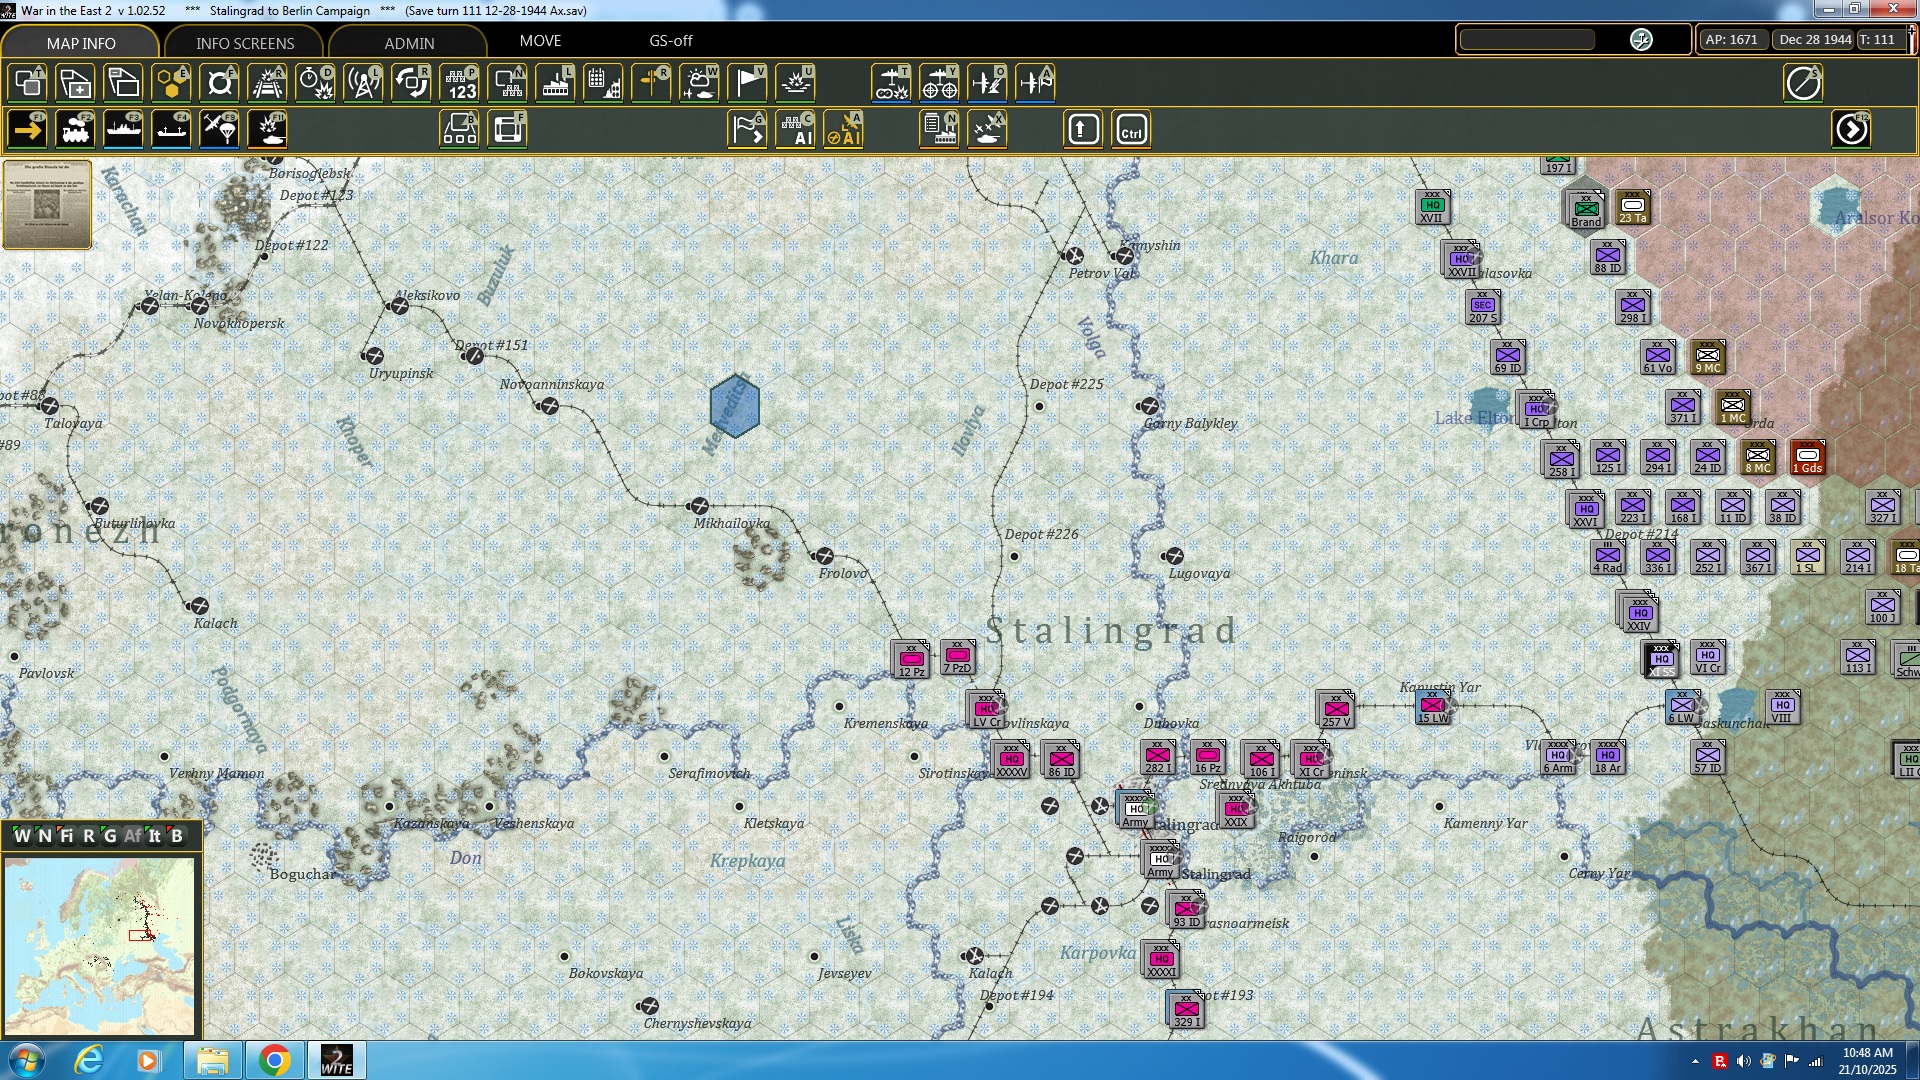Click the GS-off ground support toggle
1920x1080 pixels.
pos(670,41)
